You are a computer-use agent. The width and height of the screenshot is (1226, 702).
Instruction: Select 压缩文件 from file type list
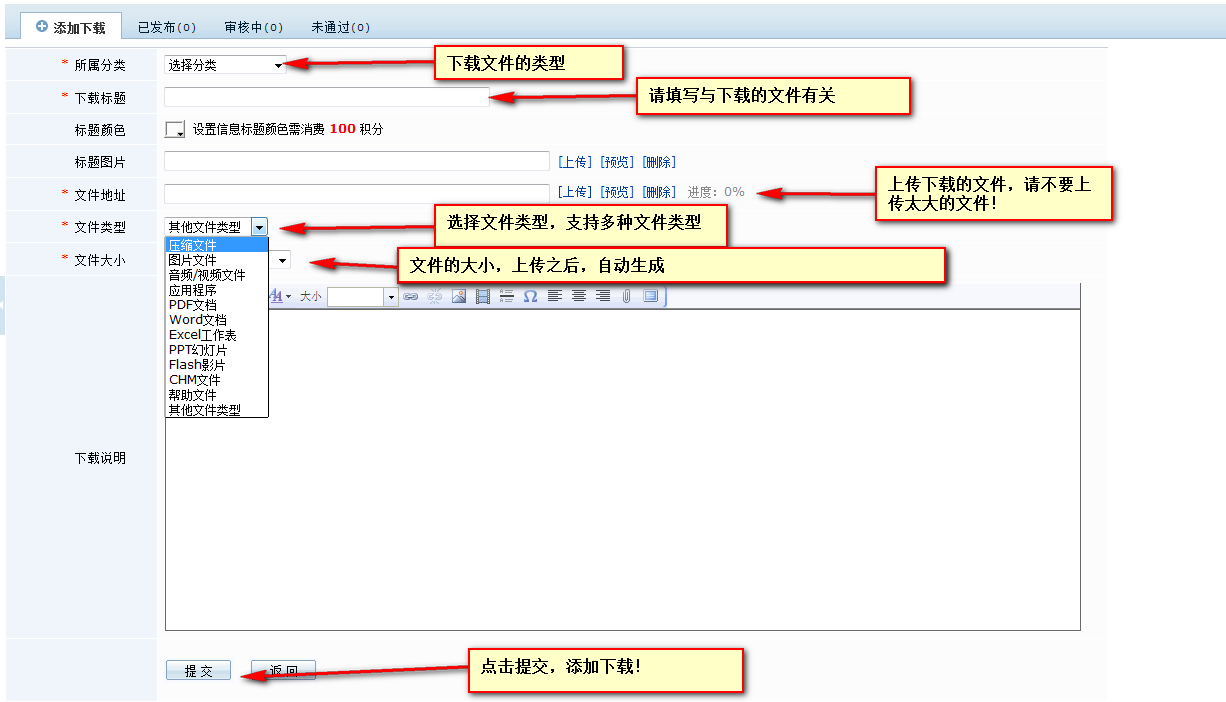point(193,245)
